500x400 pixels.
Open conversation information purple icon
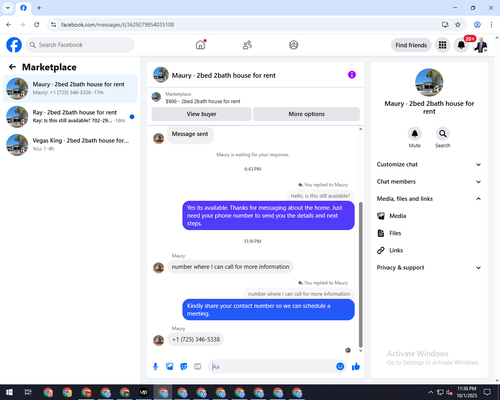point(352,75)
